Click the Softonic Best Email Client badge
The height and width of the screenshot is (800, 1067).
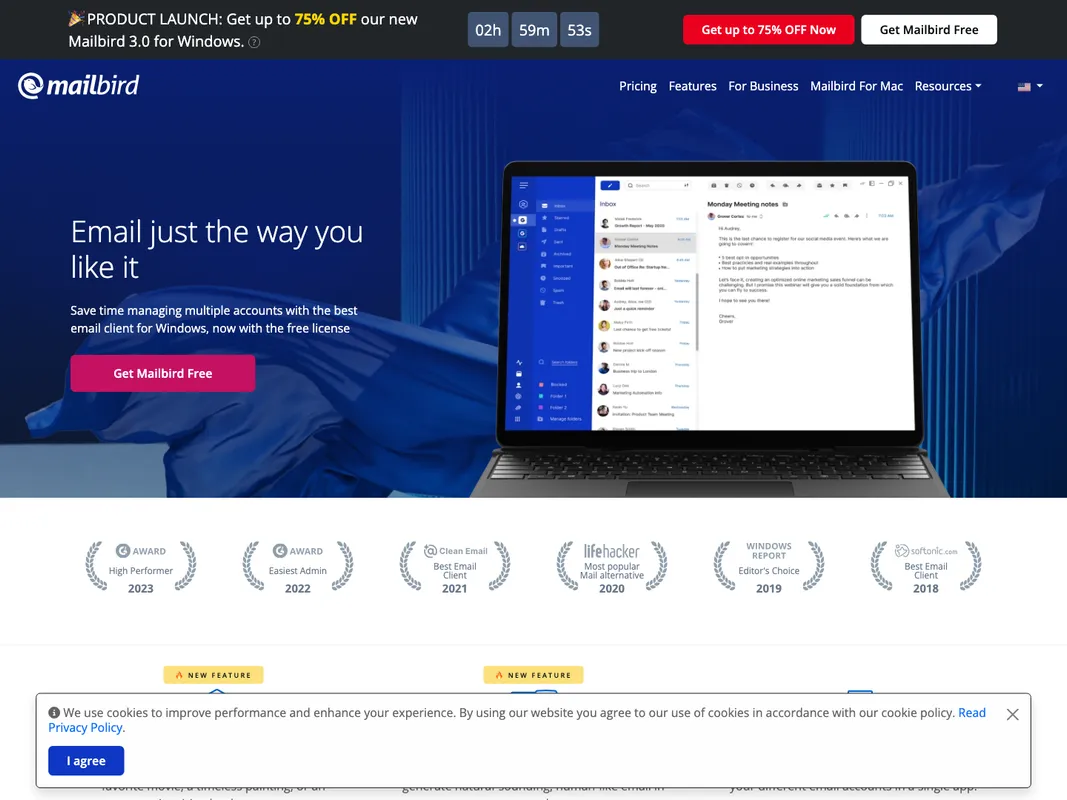pyautogui.click(x=926, y=567)
